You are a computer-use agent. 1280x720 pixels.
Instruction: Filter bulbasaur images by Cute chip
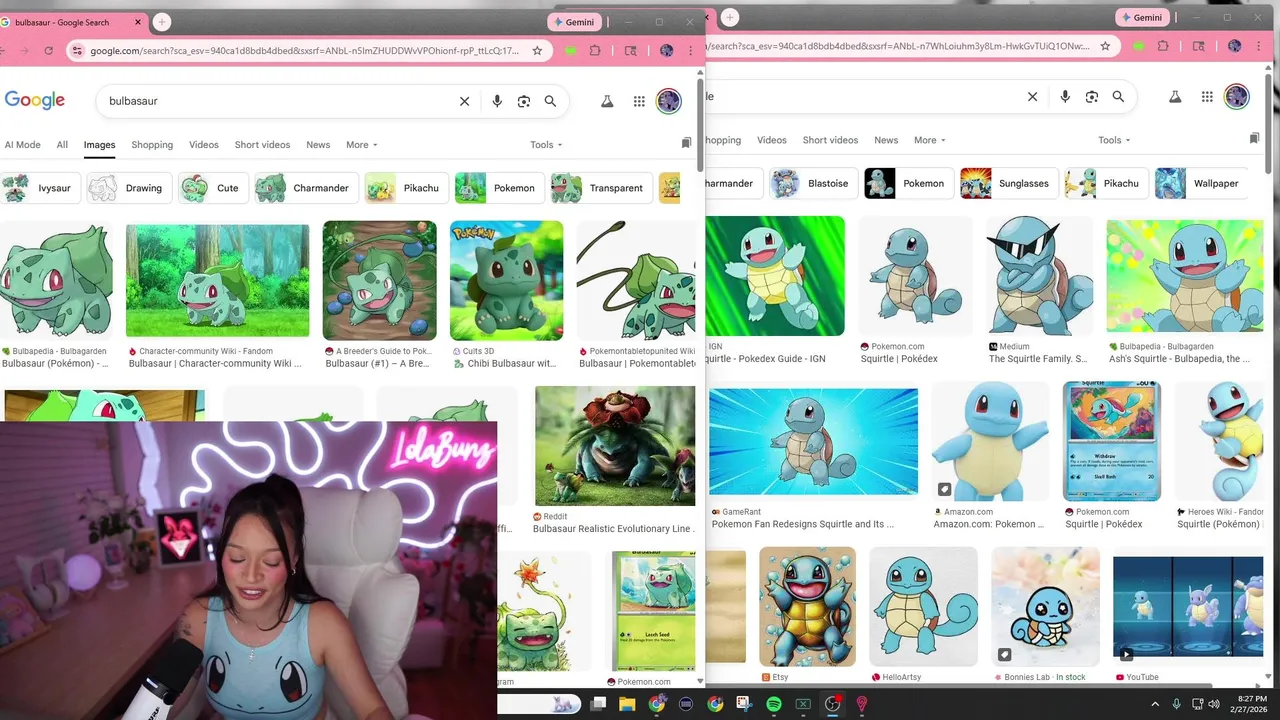click(x=213, y=188)
